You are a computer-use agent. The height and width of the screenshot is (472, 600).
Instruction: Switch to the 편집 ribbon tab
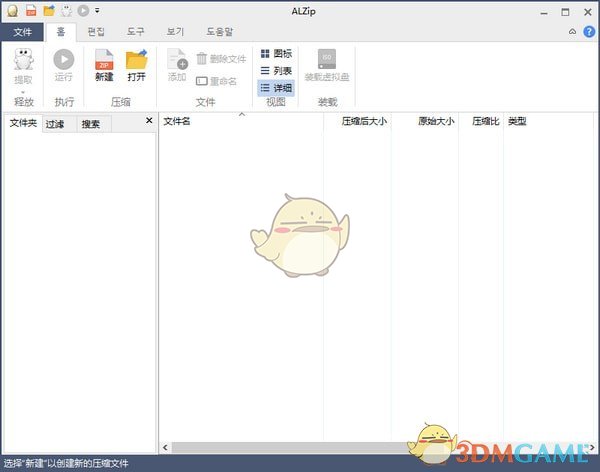[x=96, y=32]
